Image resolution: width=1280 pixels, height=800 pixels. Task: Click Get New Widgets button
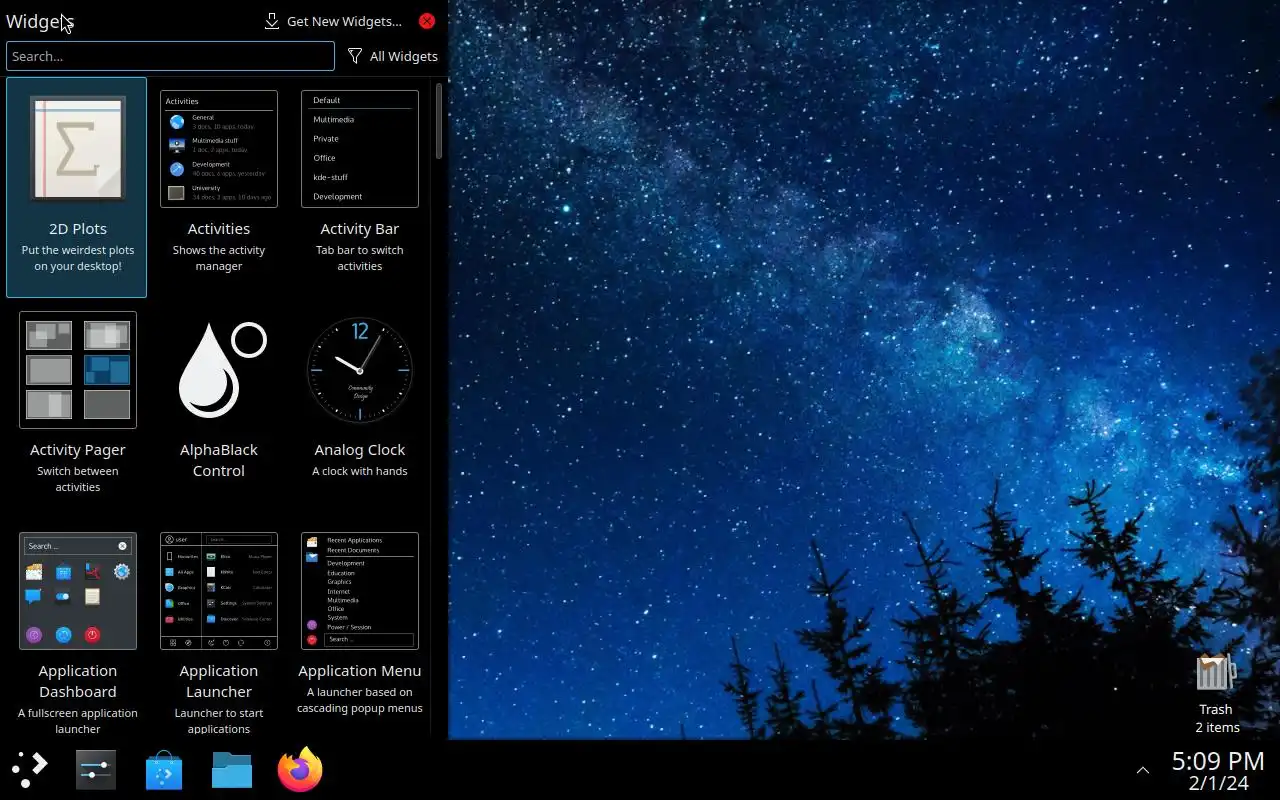[x=333, y=21]
